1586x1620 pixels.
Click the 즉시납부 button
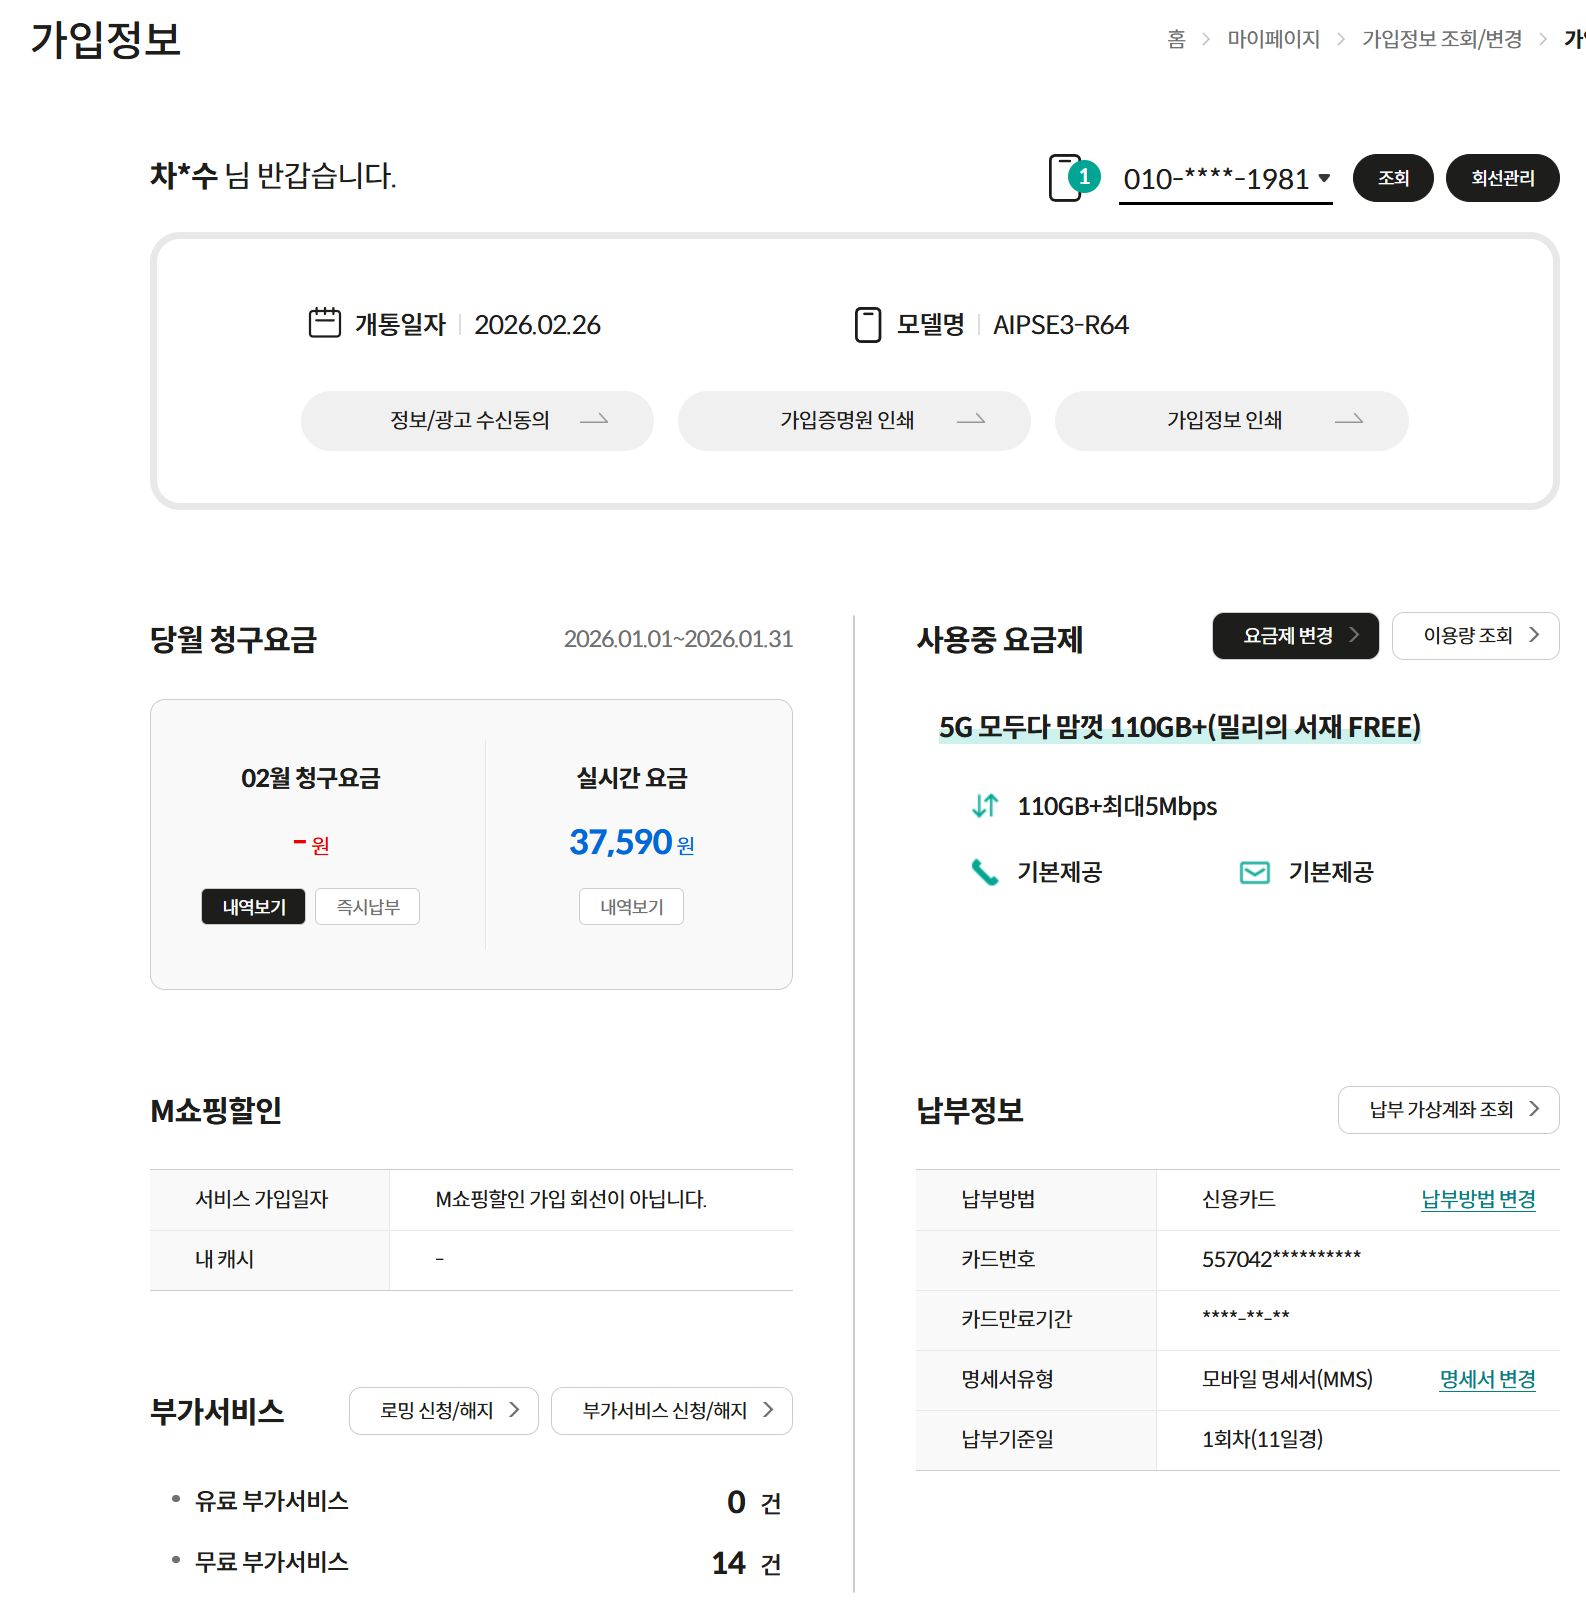[x=367, y=907]
